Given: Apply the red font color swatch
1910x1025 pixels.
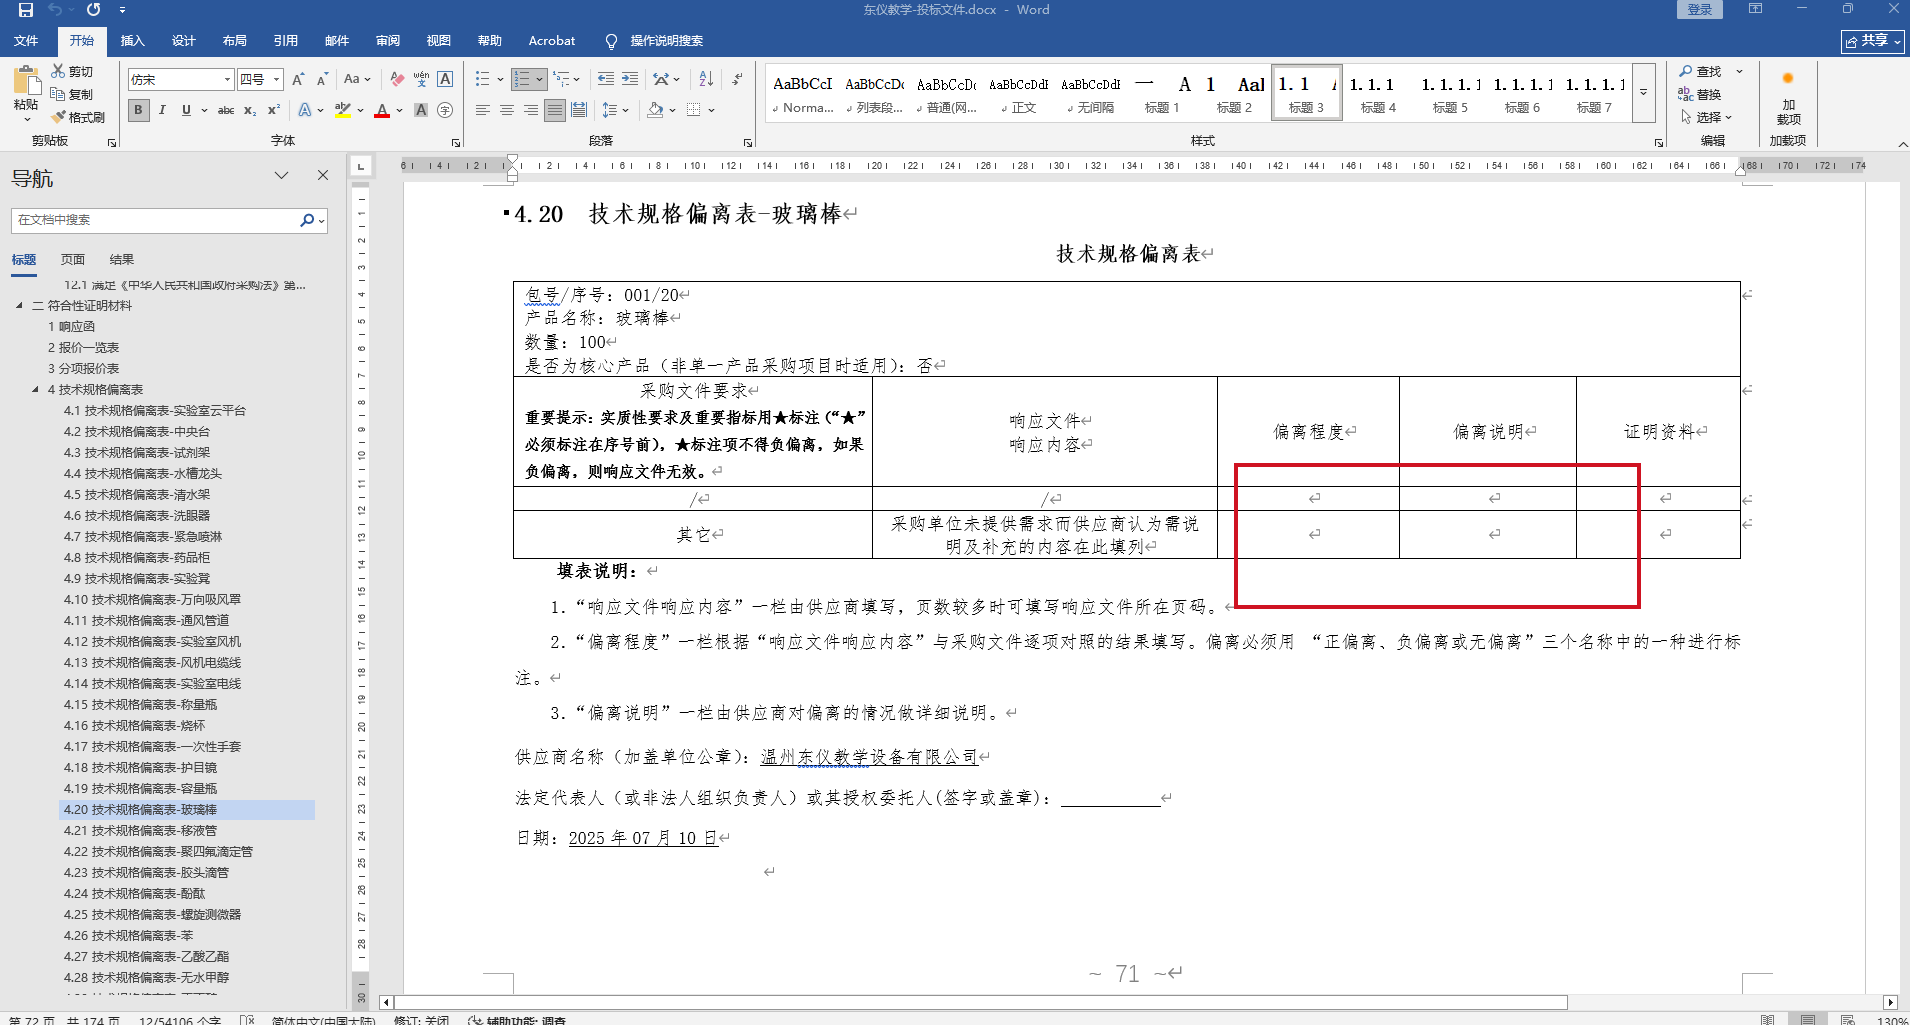Looking at the screenshot, I should [382, 110].
